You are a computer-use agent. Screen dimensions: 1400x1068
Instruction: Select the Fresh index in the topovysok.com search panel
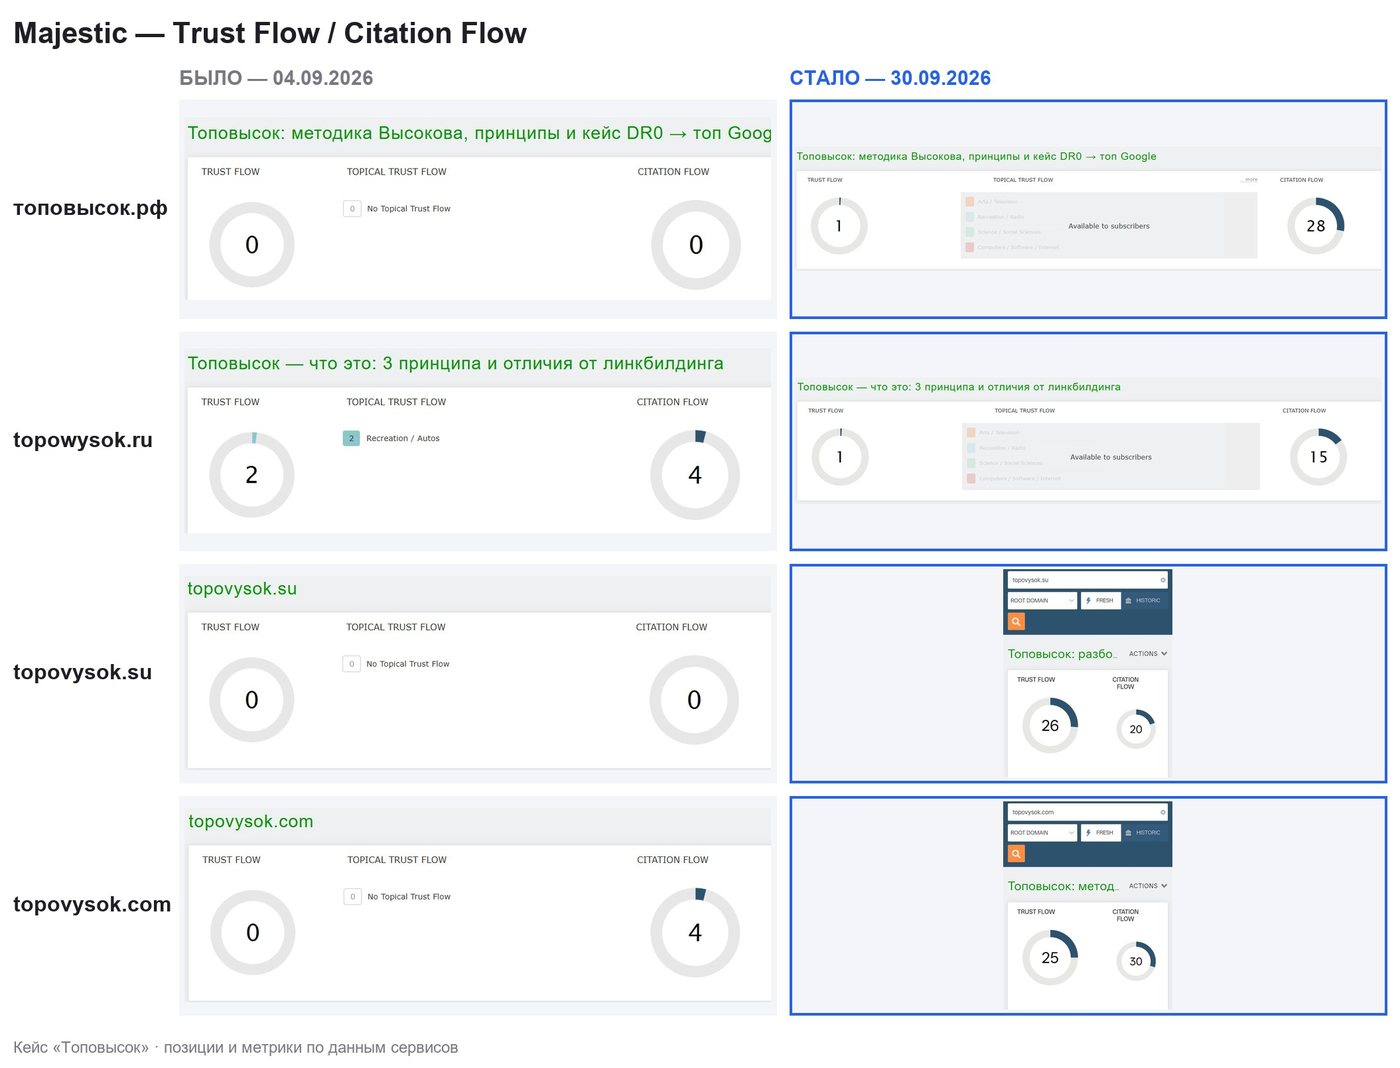pos(1100,833)
